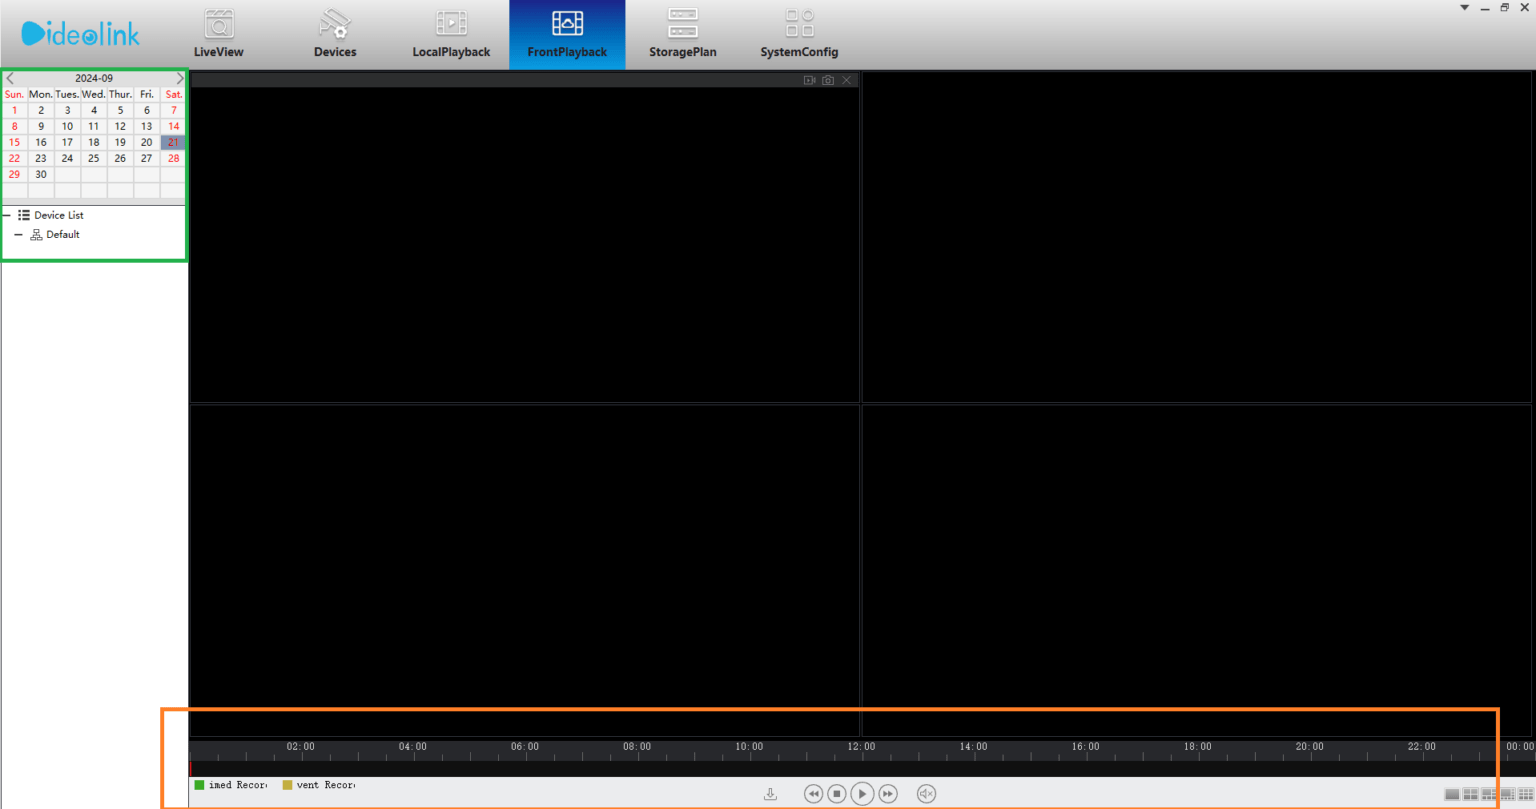Viewport: 1536px width, 809px height.
Task: Take snapshot with the camera icon
Action: 828,80
